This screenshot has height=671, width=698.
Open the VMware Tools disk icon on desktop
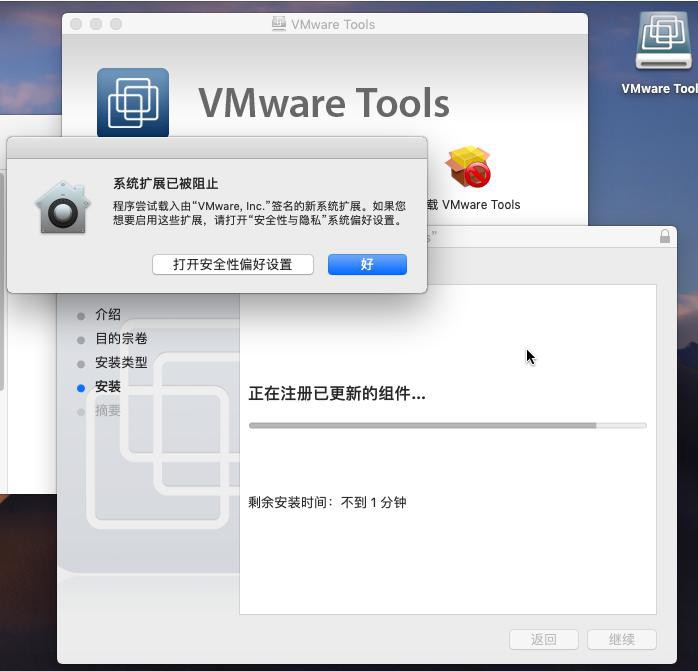(x=663, y=41)
